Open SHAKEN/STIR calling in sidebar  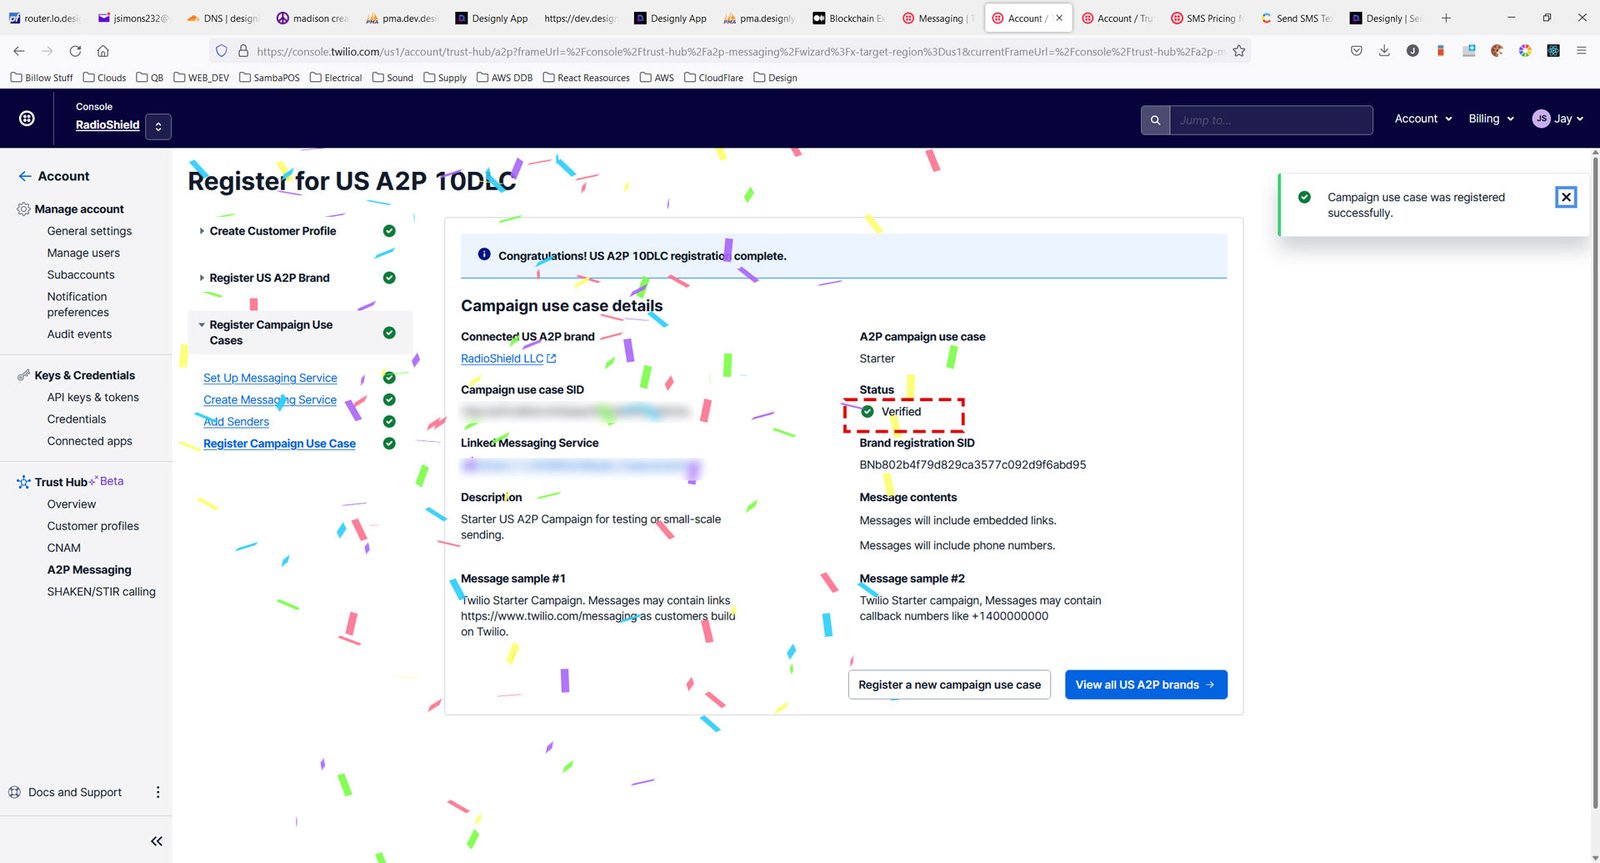click(x=101, y=592)
